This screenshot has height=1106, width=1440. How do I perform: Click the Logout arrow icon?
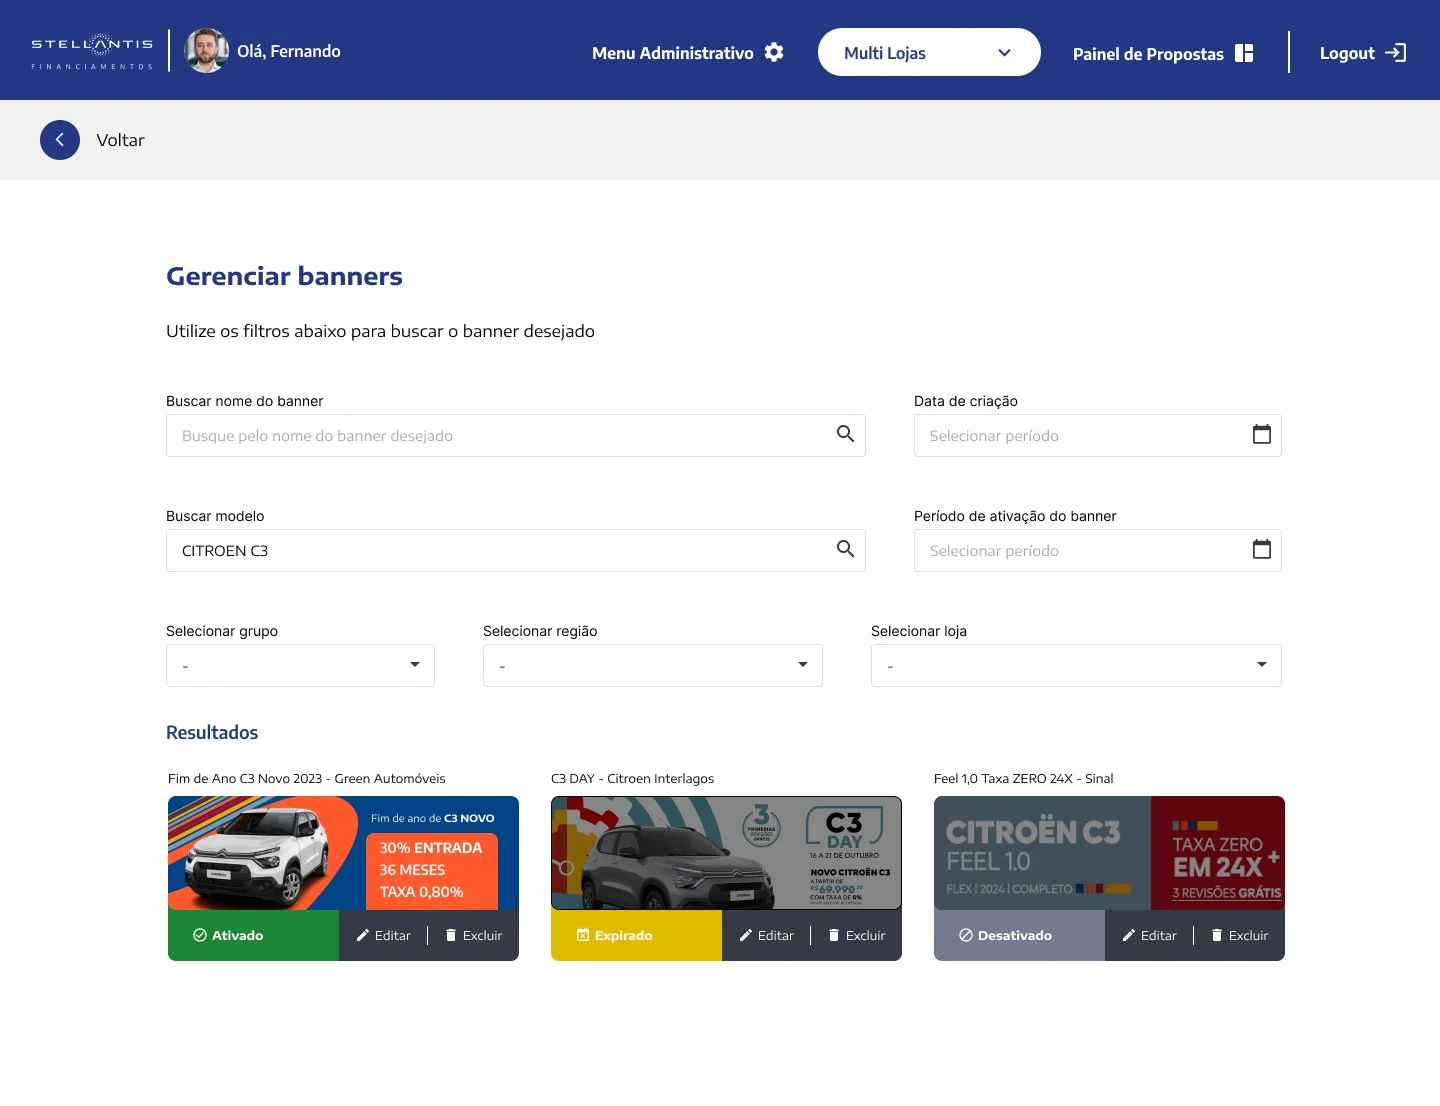point(1396,53)
